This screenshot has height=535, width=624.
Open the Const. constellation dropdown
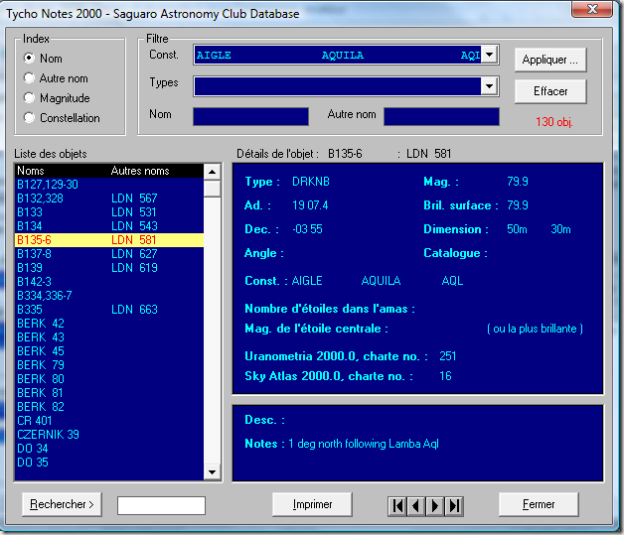tap(489, 55)
